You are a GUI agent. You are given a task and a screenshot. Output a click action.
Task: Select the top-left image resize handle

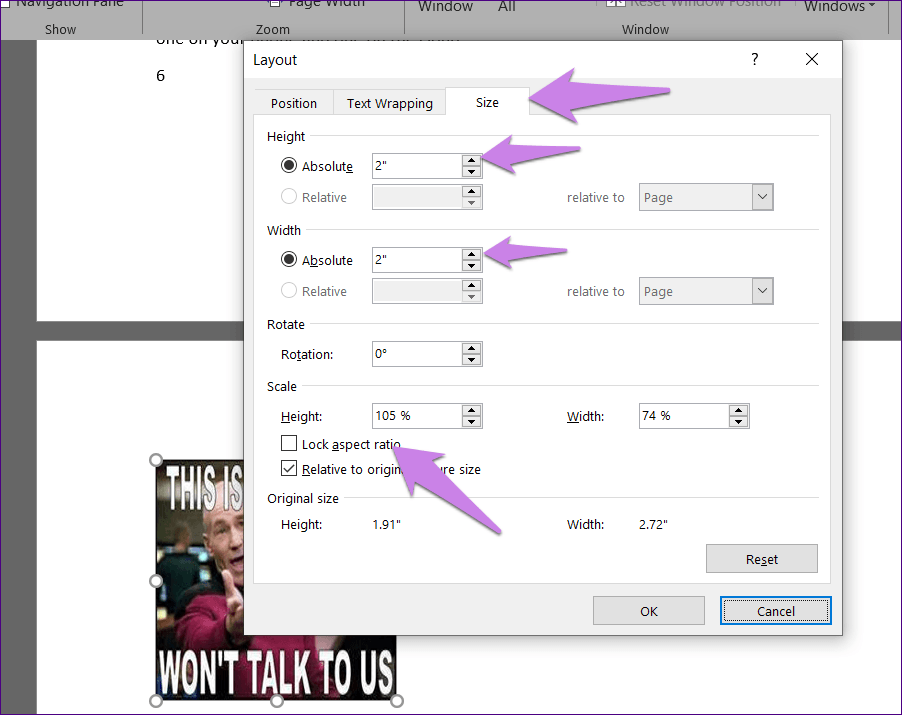[x=156, y=460]
